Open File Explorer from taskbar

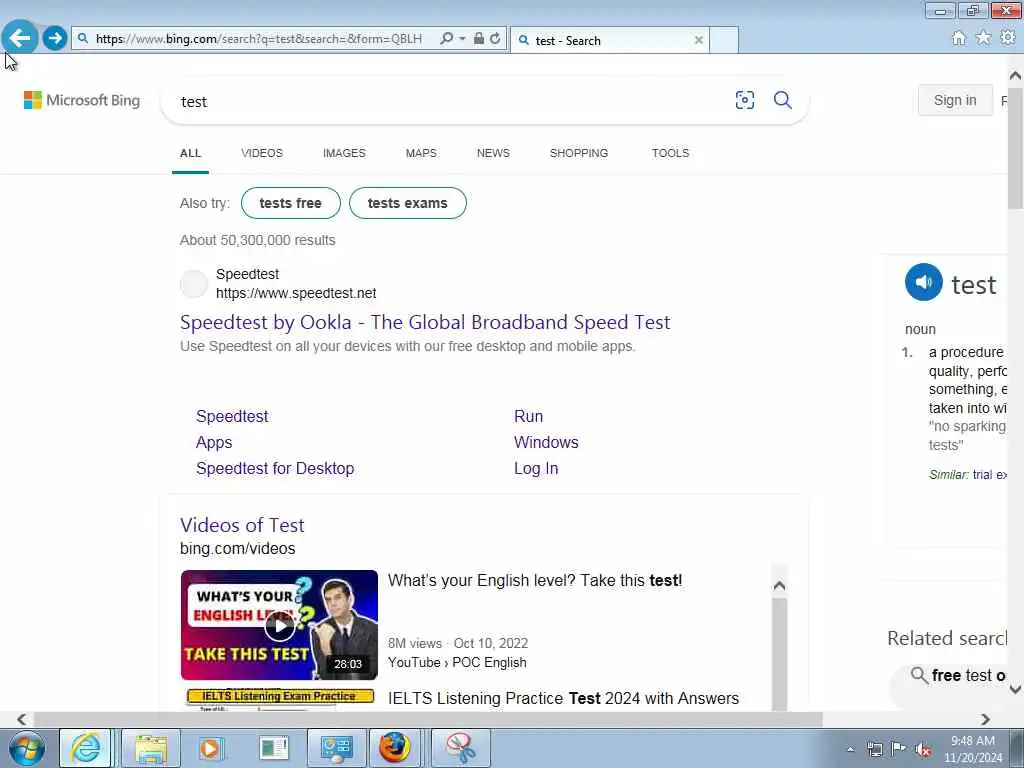(x=150, y=748)
